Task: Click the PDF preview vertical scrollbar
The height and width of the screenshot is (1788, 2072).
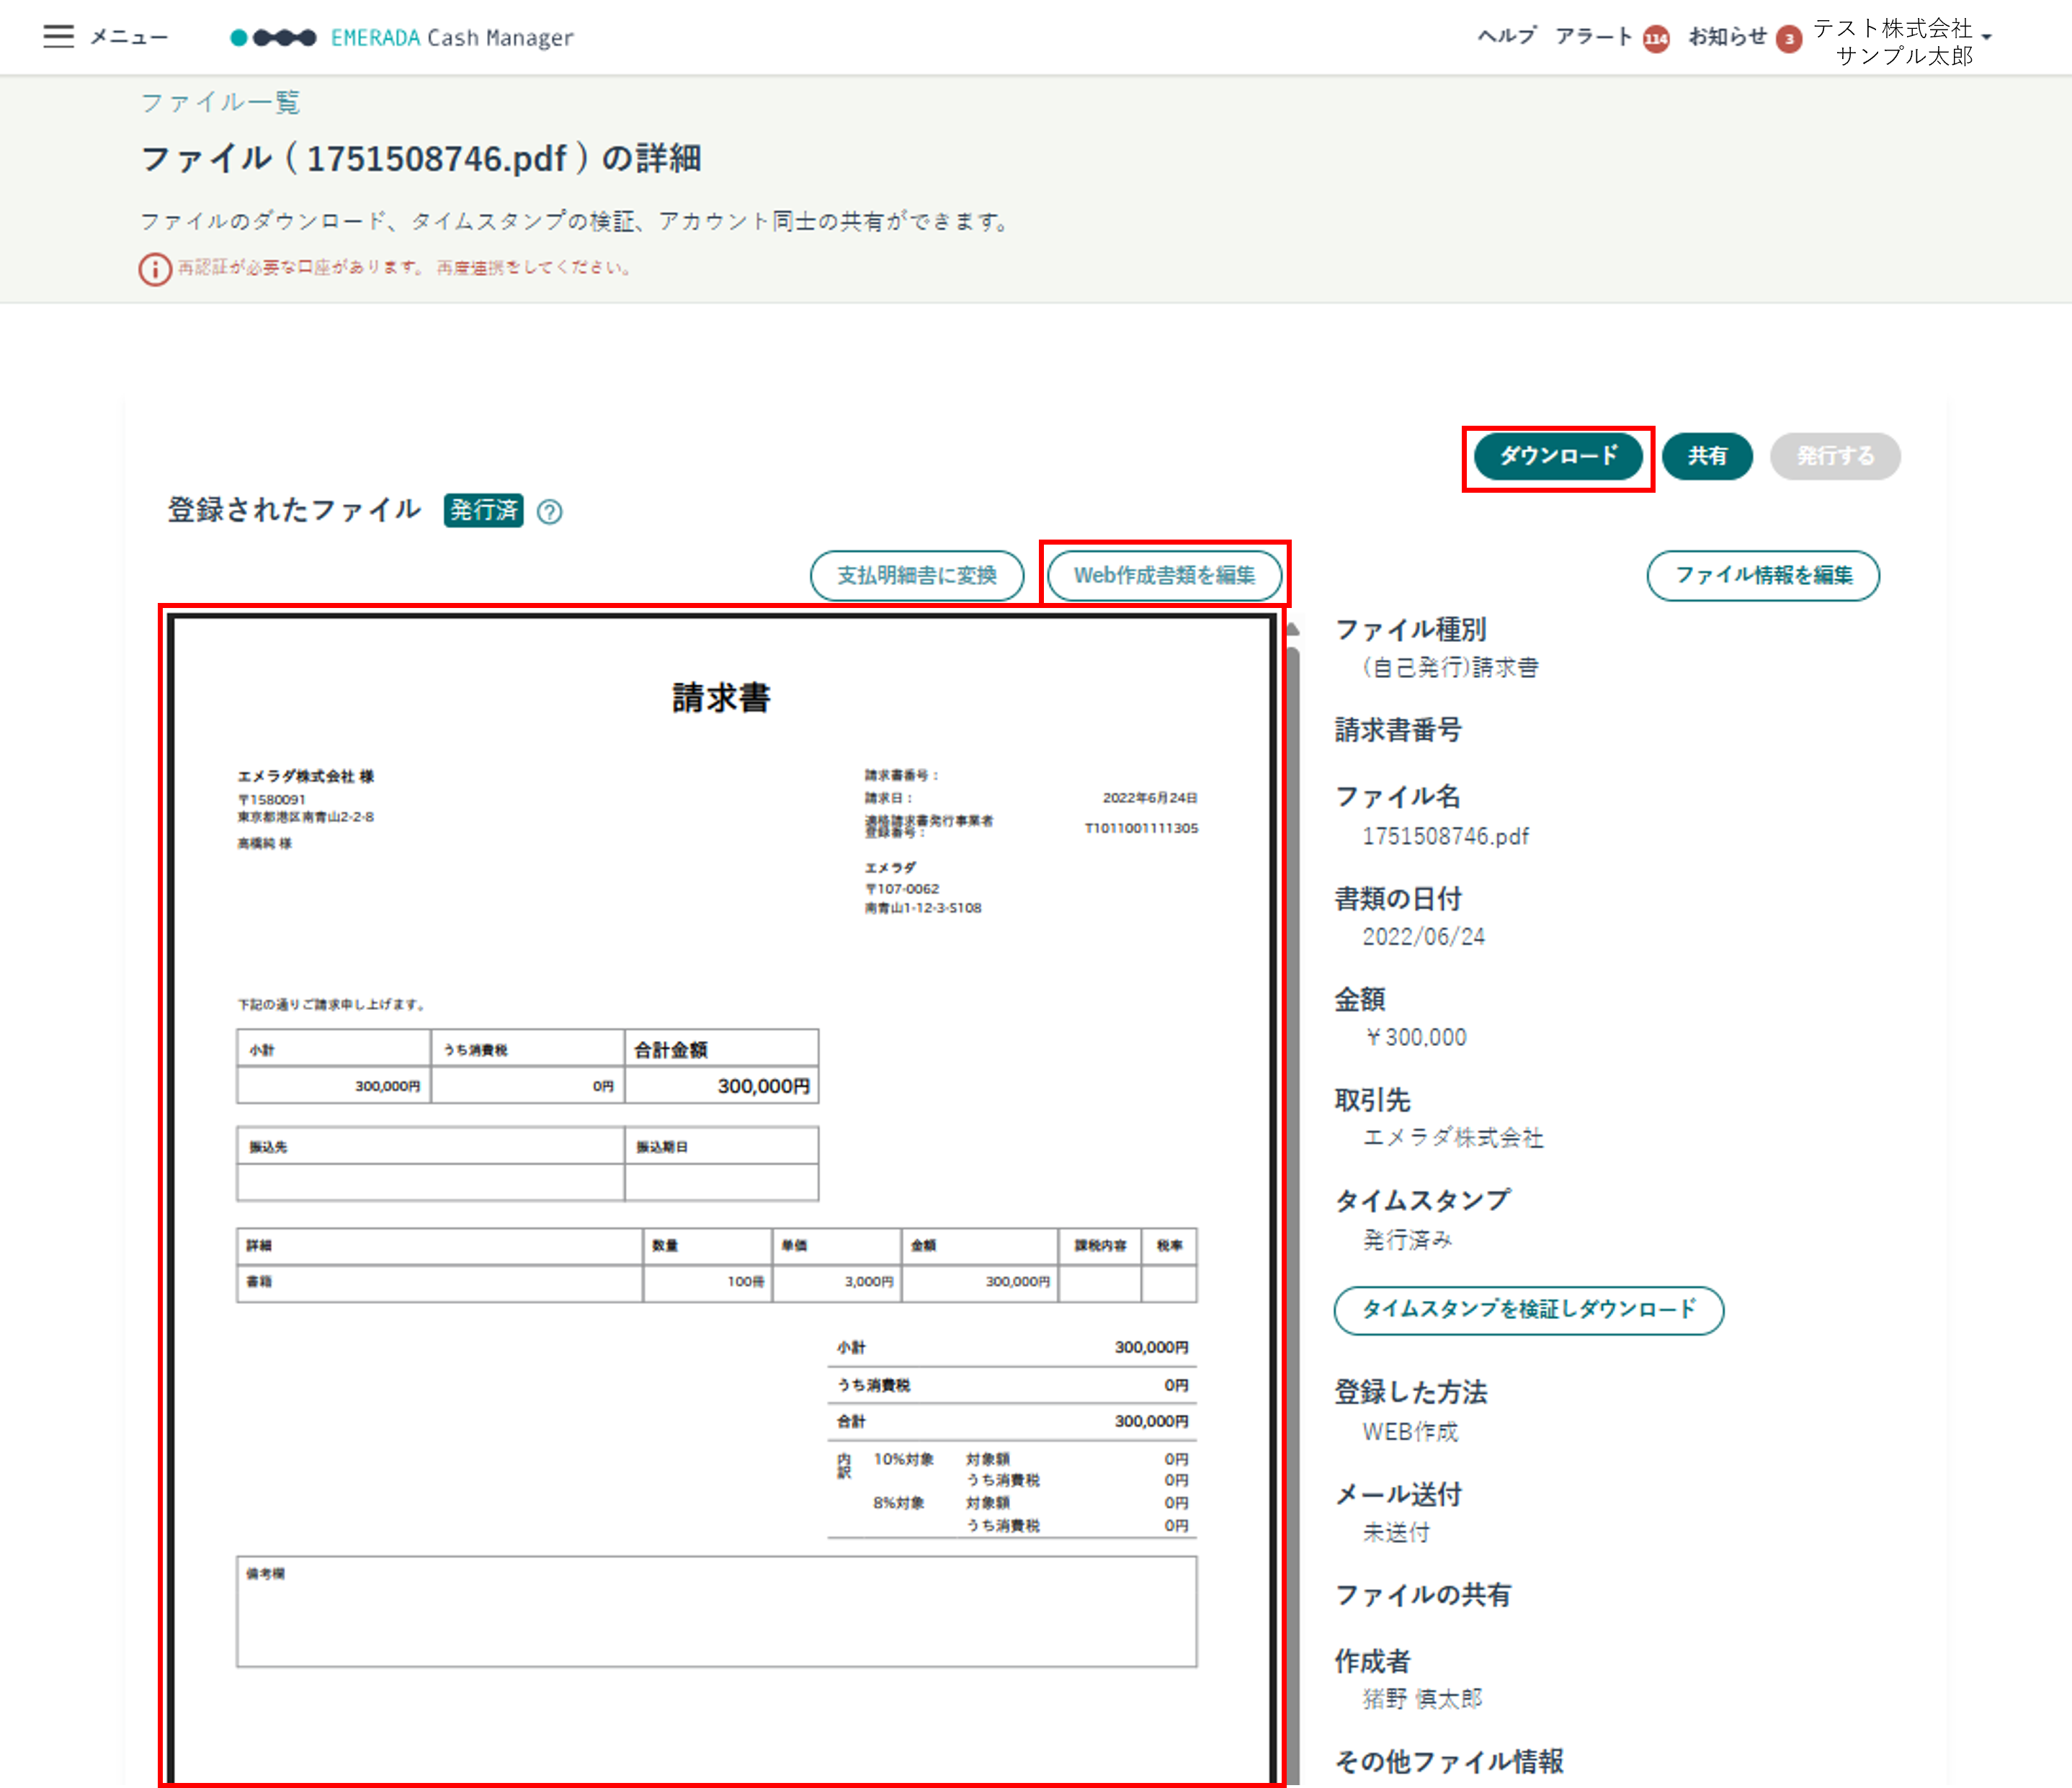Action: pos(1292,1200)
